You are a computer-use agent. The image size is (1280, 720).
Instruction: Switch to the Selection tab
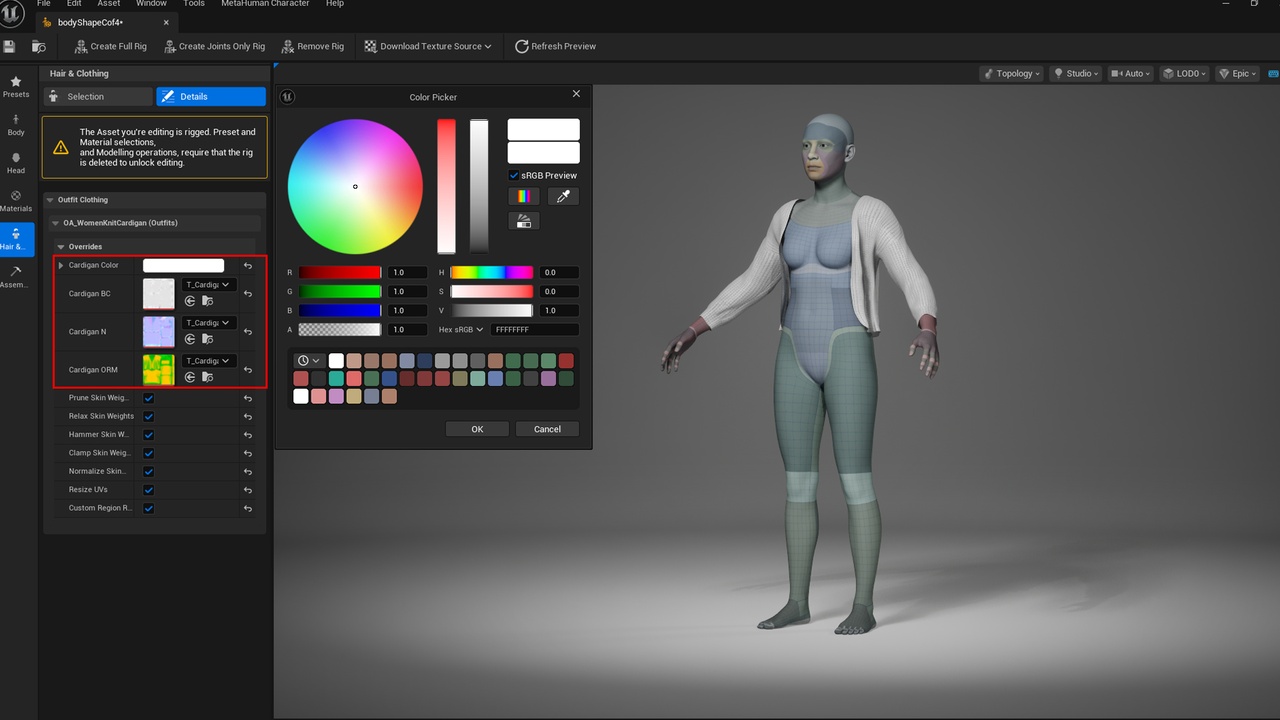click(x=97, y=97)
